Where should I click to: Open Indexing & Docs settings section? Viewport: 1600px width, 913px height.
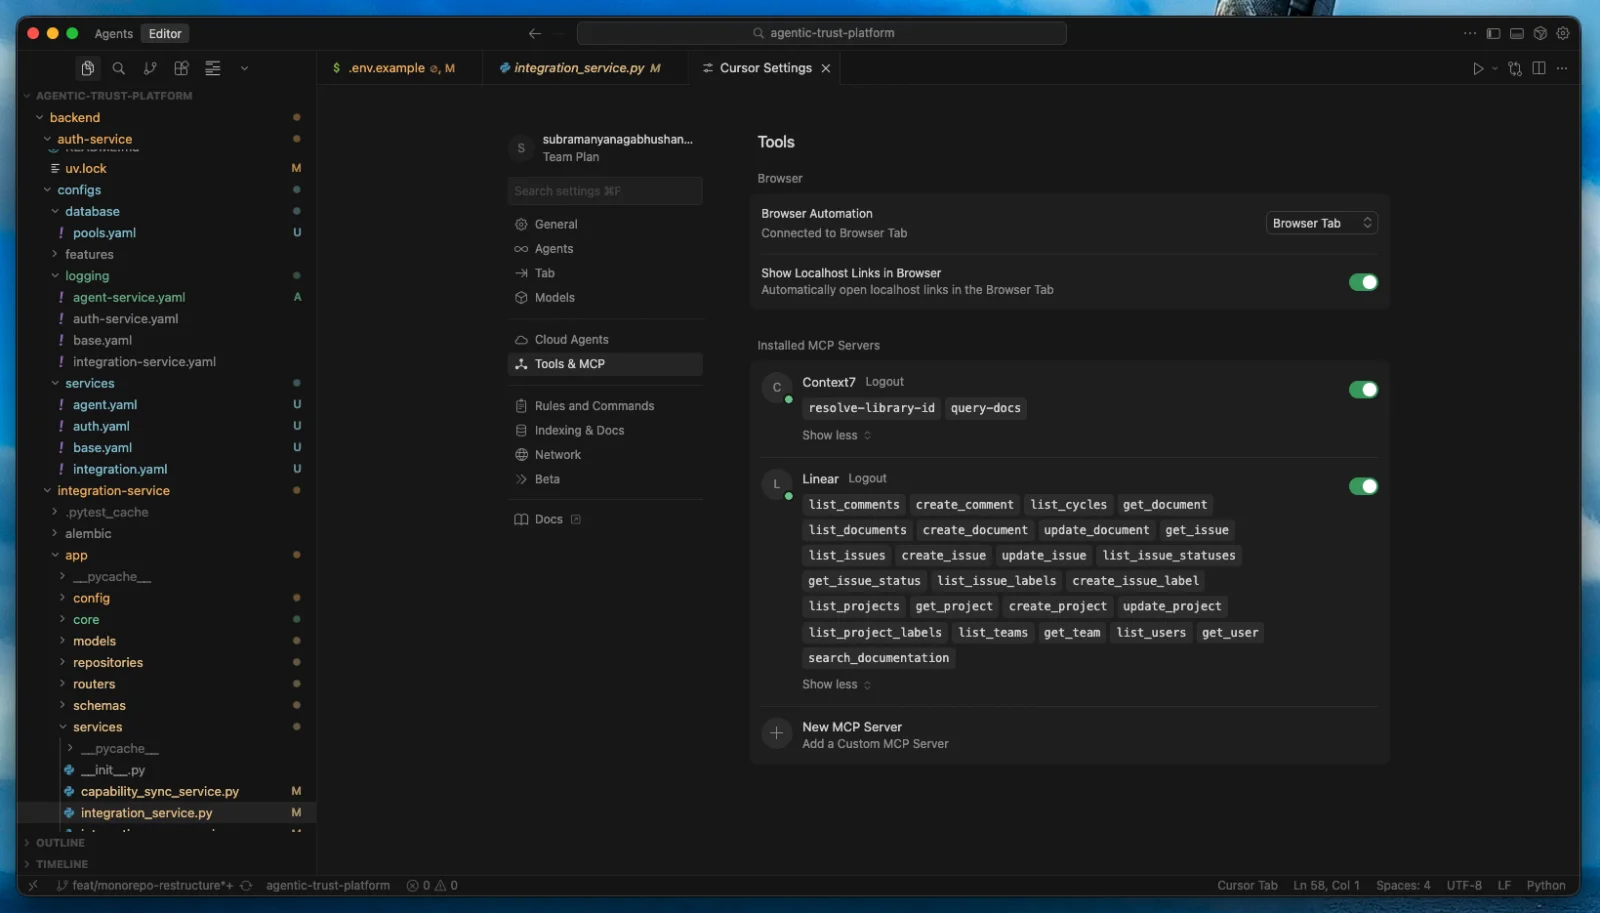click(x=605, y=431)
